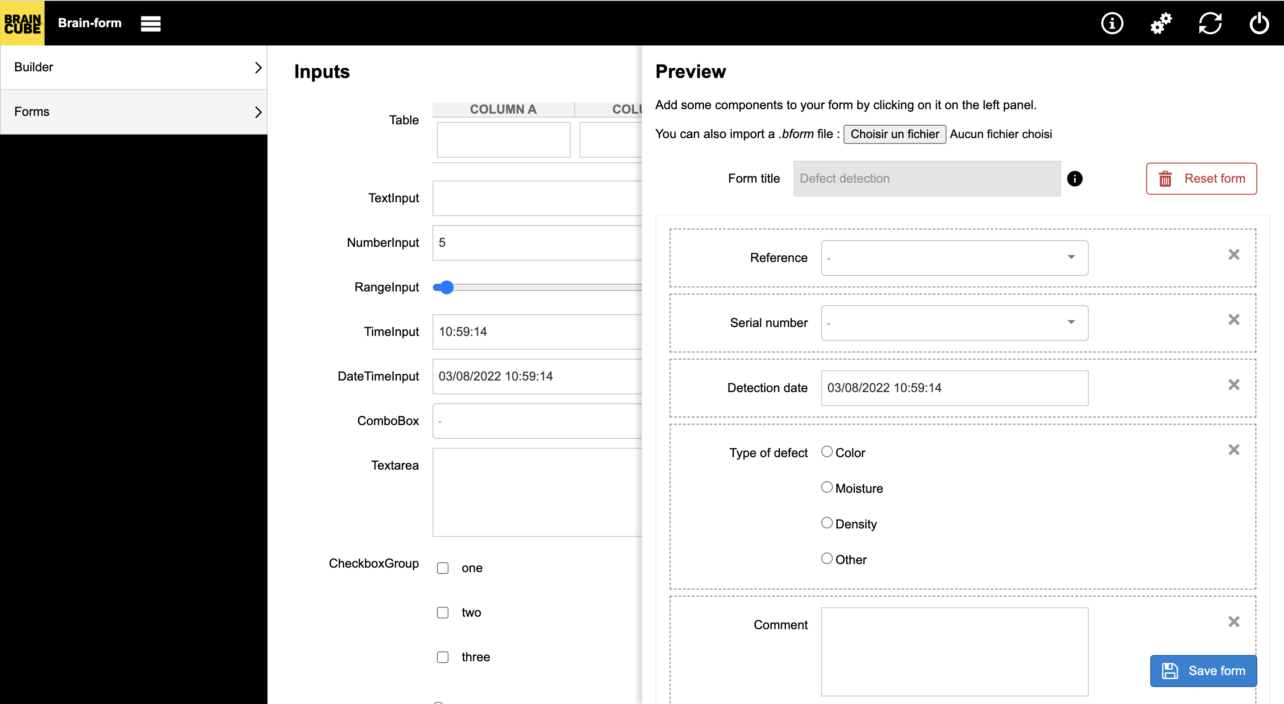Delete the Type of defect field
Screen dimensions: 1284x704
coord(1234,450)
